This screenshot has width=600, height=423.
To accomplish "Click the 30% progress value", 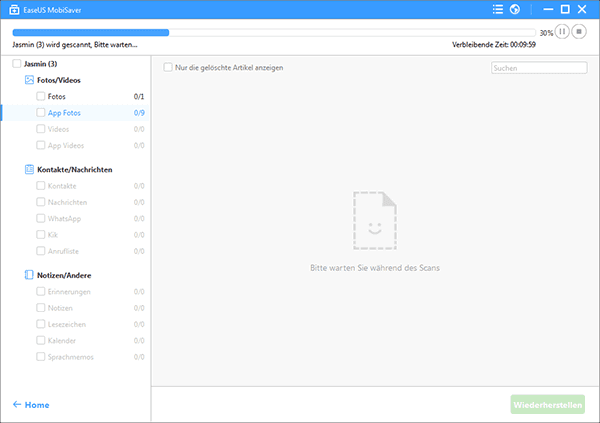I will 546,33.
